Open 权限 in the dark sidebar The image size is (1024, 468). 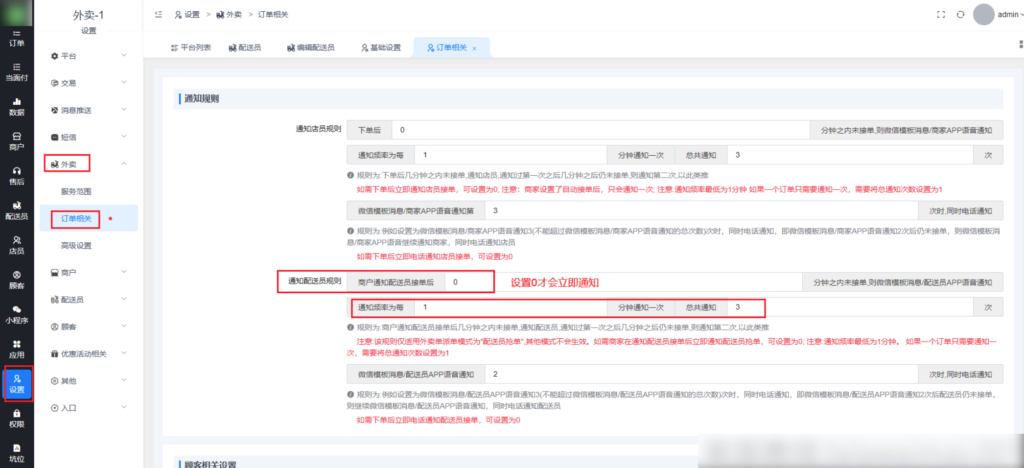coord(16,418)
